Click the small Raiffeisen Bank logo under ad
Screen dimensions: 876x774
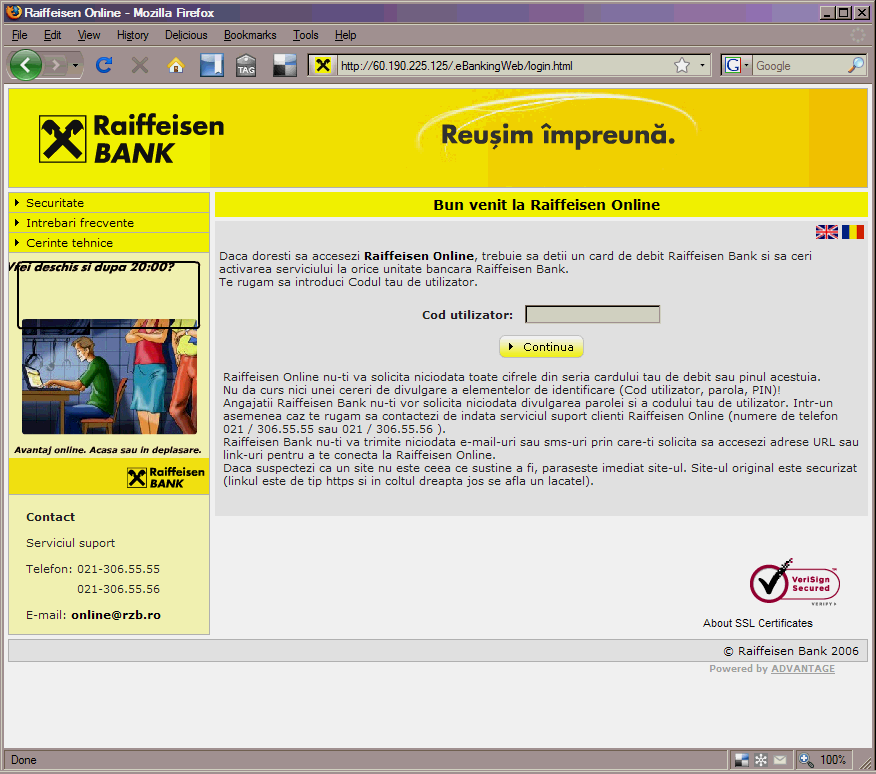166,478
